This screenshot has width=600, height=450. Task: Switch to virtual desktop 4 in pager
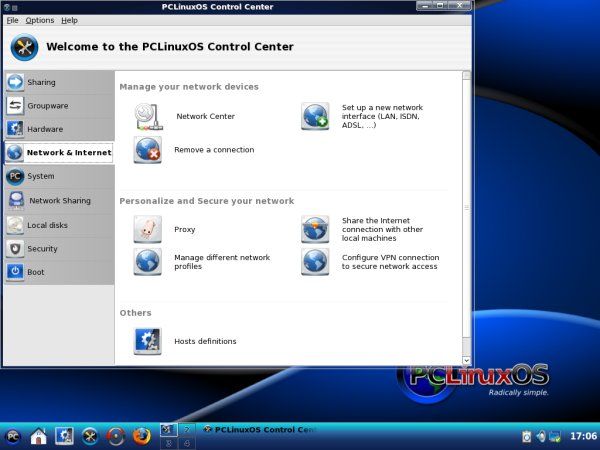(187, 443)
